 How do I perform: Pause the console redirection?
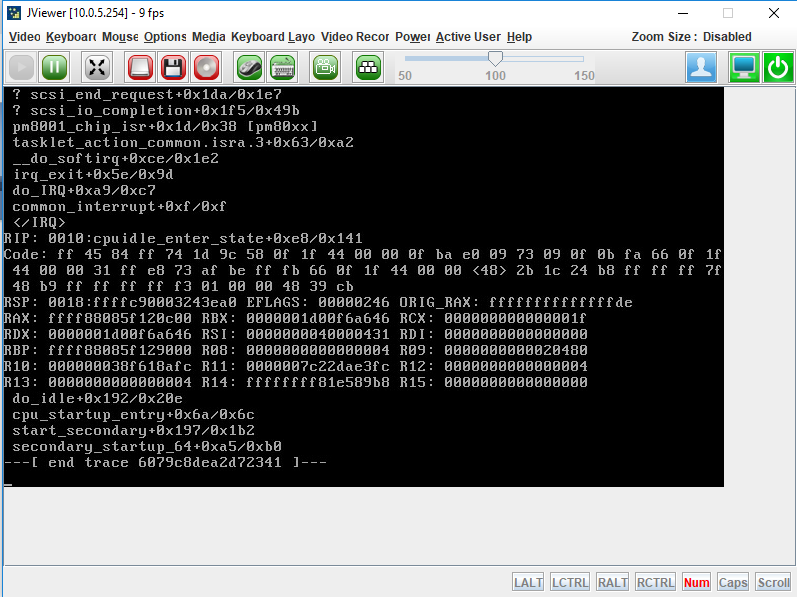(54, 67)
